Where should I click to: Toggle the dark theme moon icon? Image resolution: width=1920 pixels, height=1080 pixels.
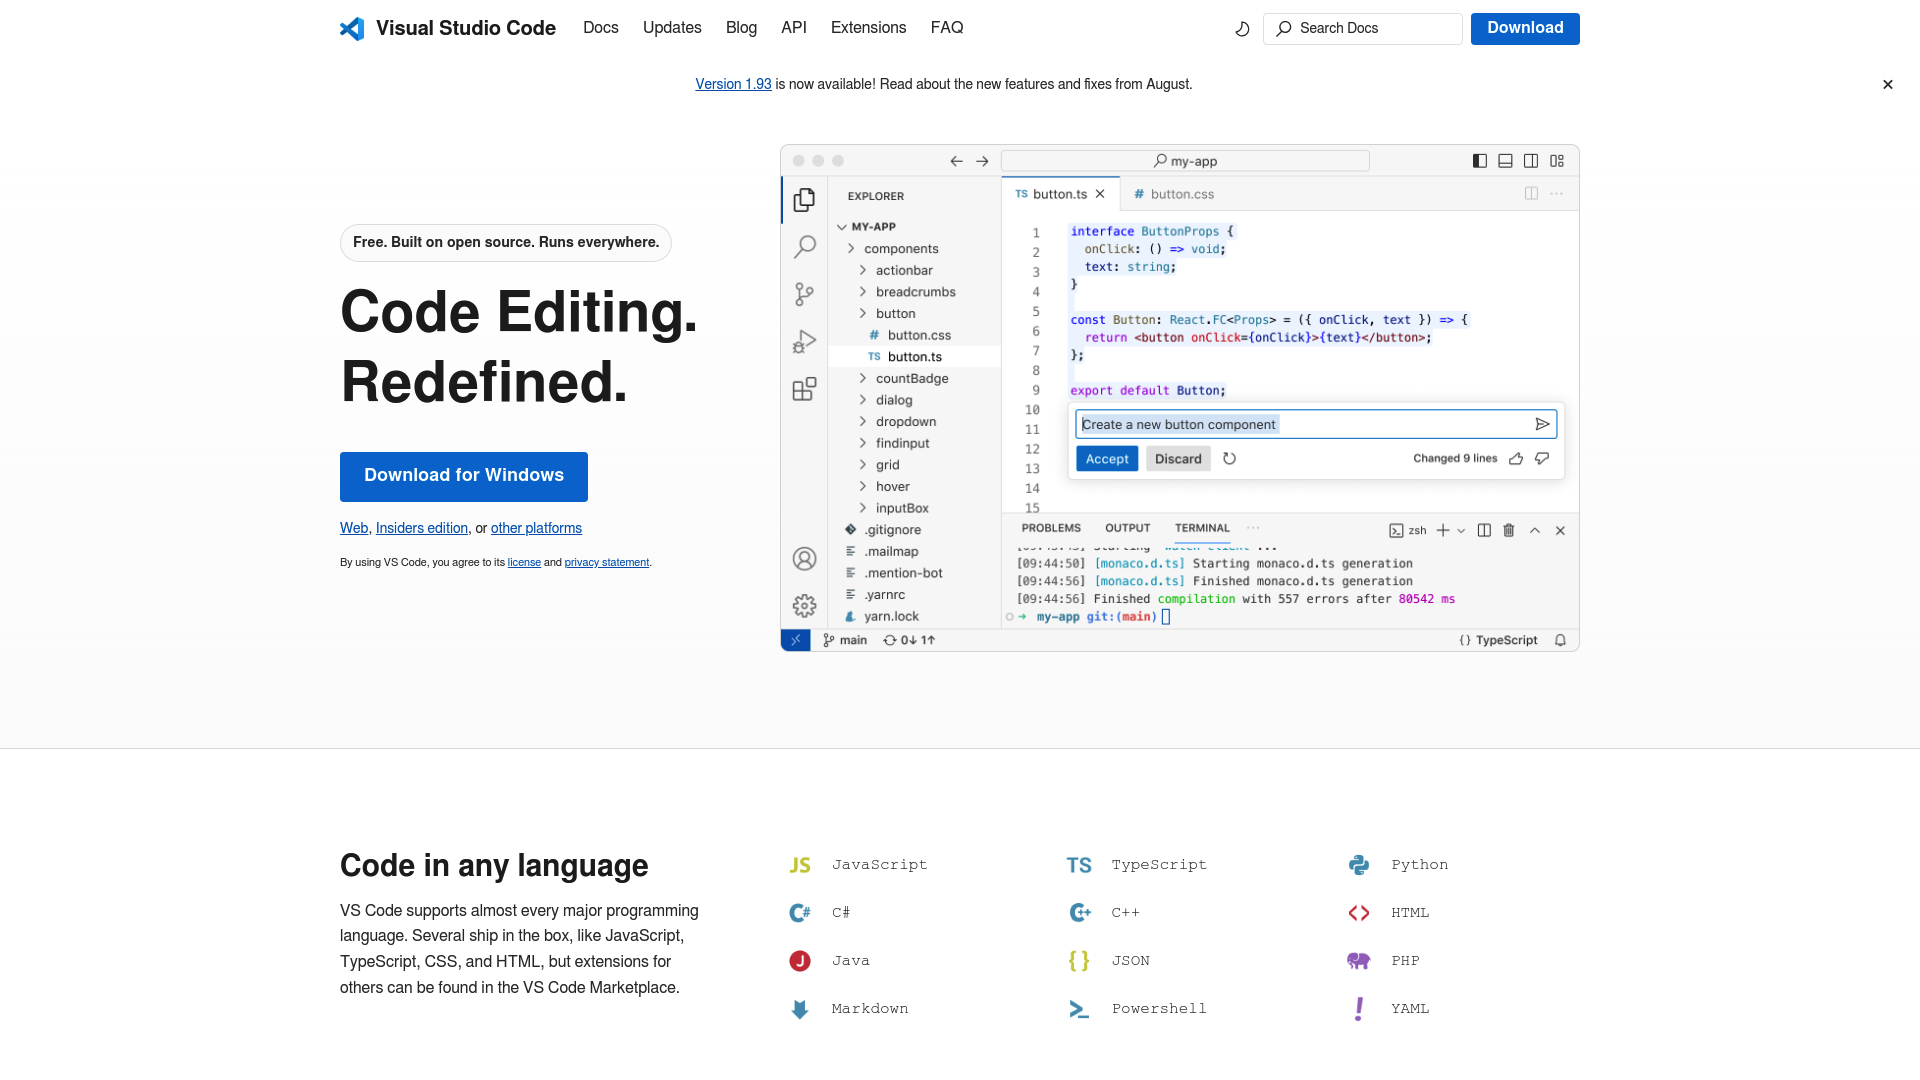tap(1242, 29)
